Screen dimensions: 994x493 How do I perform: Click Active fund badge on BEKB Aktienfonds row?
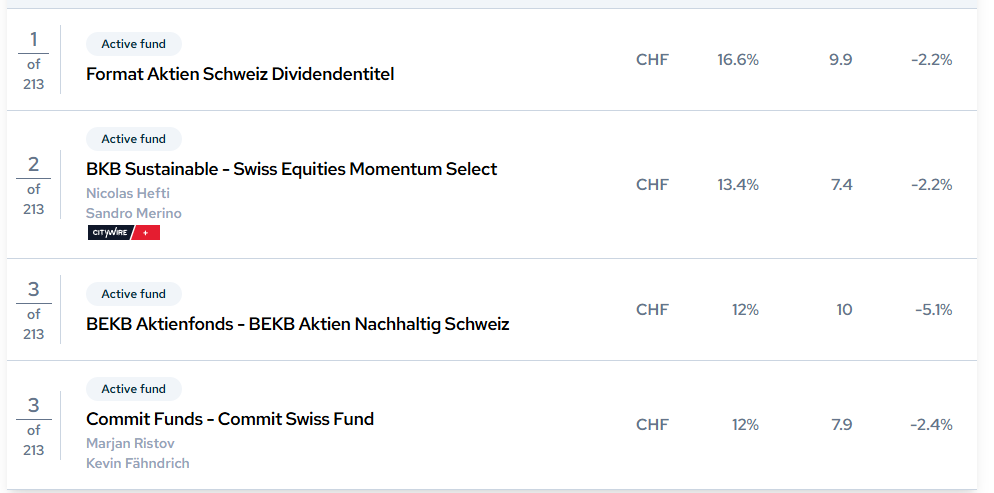[x=134, y=294]
